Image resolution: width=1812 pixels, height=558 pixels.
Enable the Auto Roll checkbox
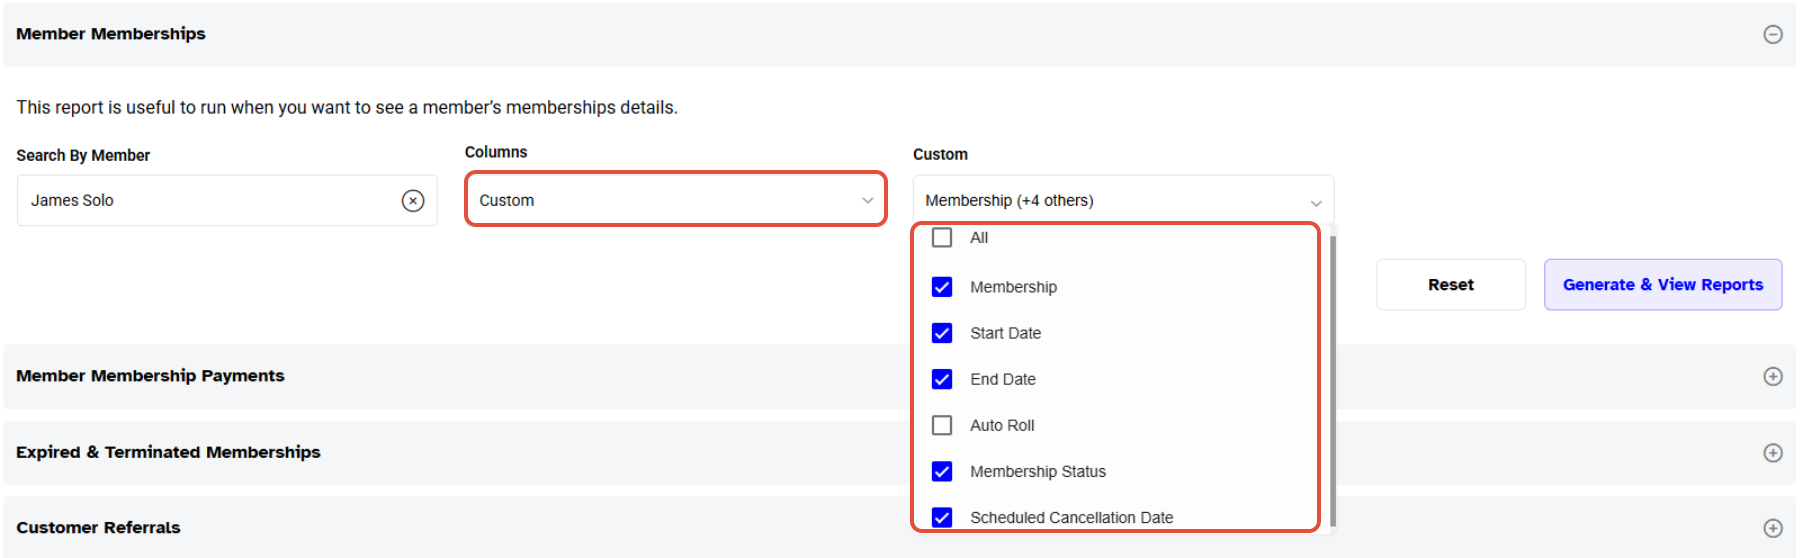click(x=942, y=426)
